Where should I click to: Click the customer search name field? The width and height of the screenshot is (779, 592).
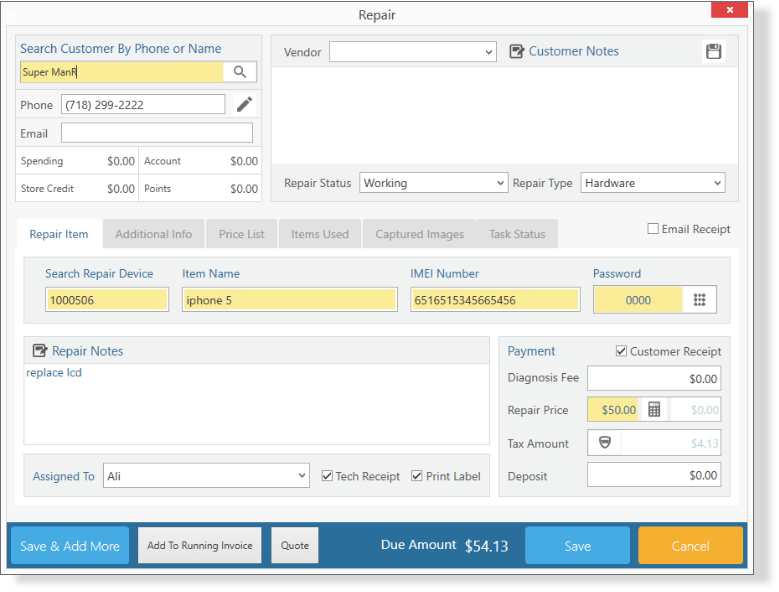[x=122, y=72]
